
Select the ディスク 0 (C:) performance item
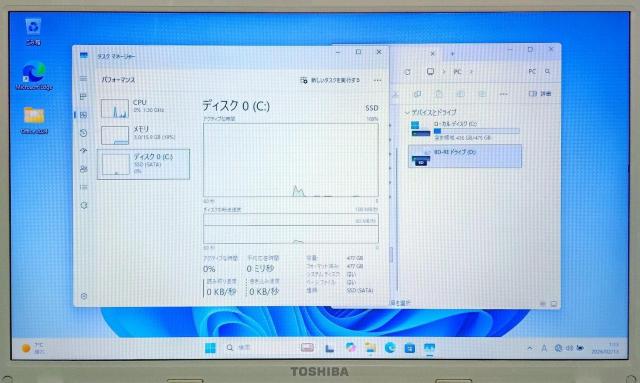point(143,164)
